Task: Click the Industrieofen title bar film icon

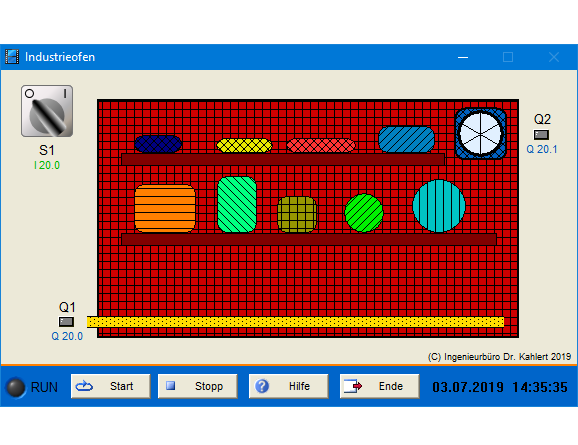Action: pos(12,57)
